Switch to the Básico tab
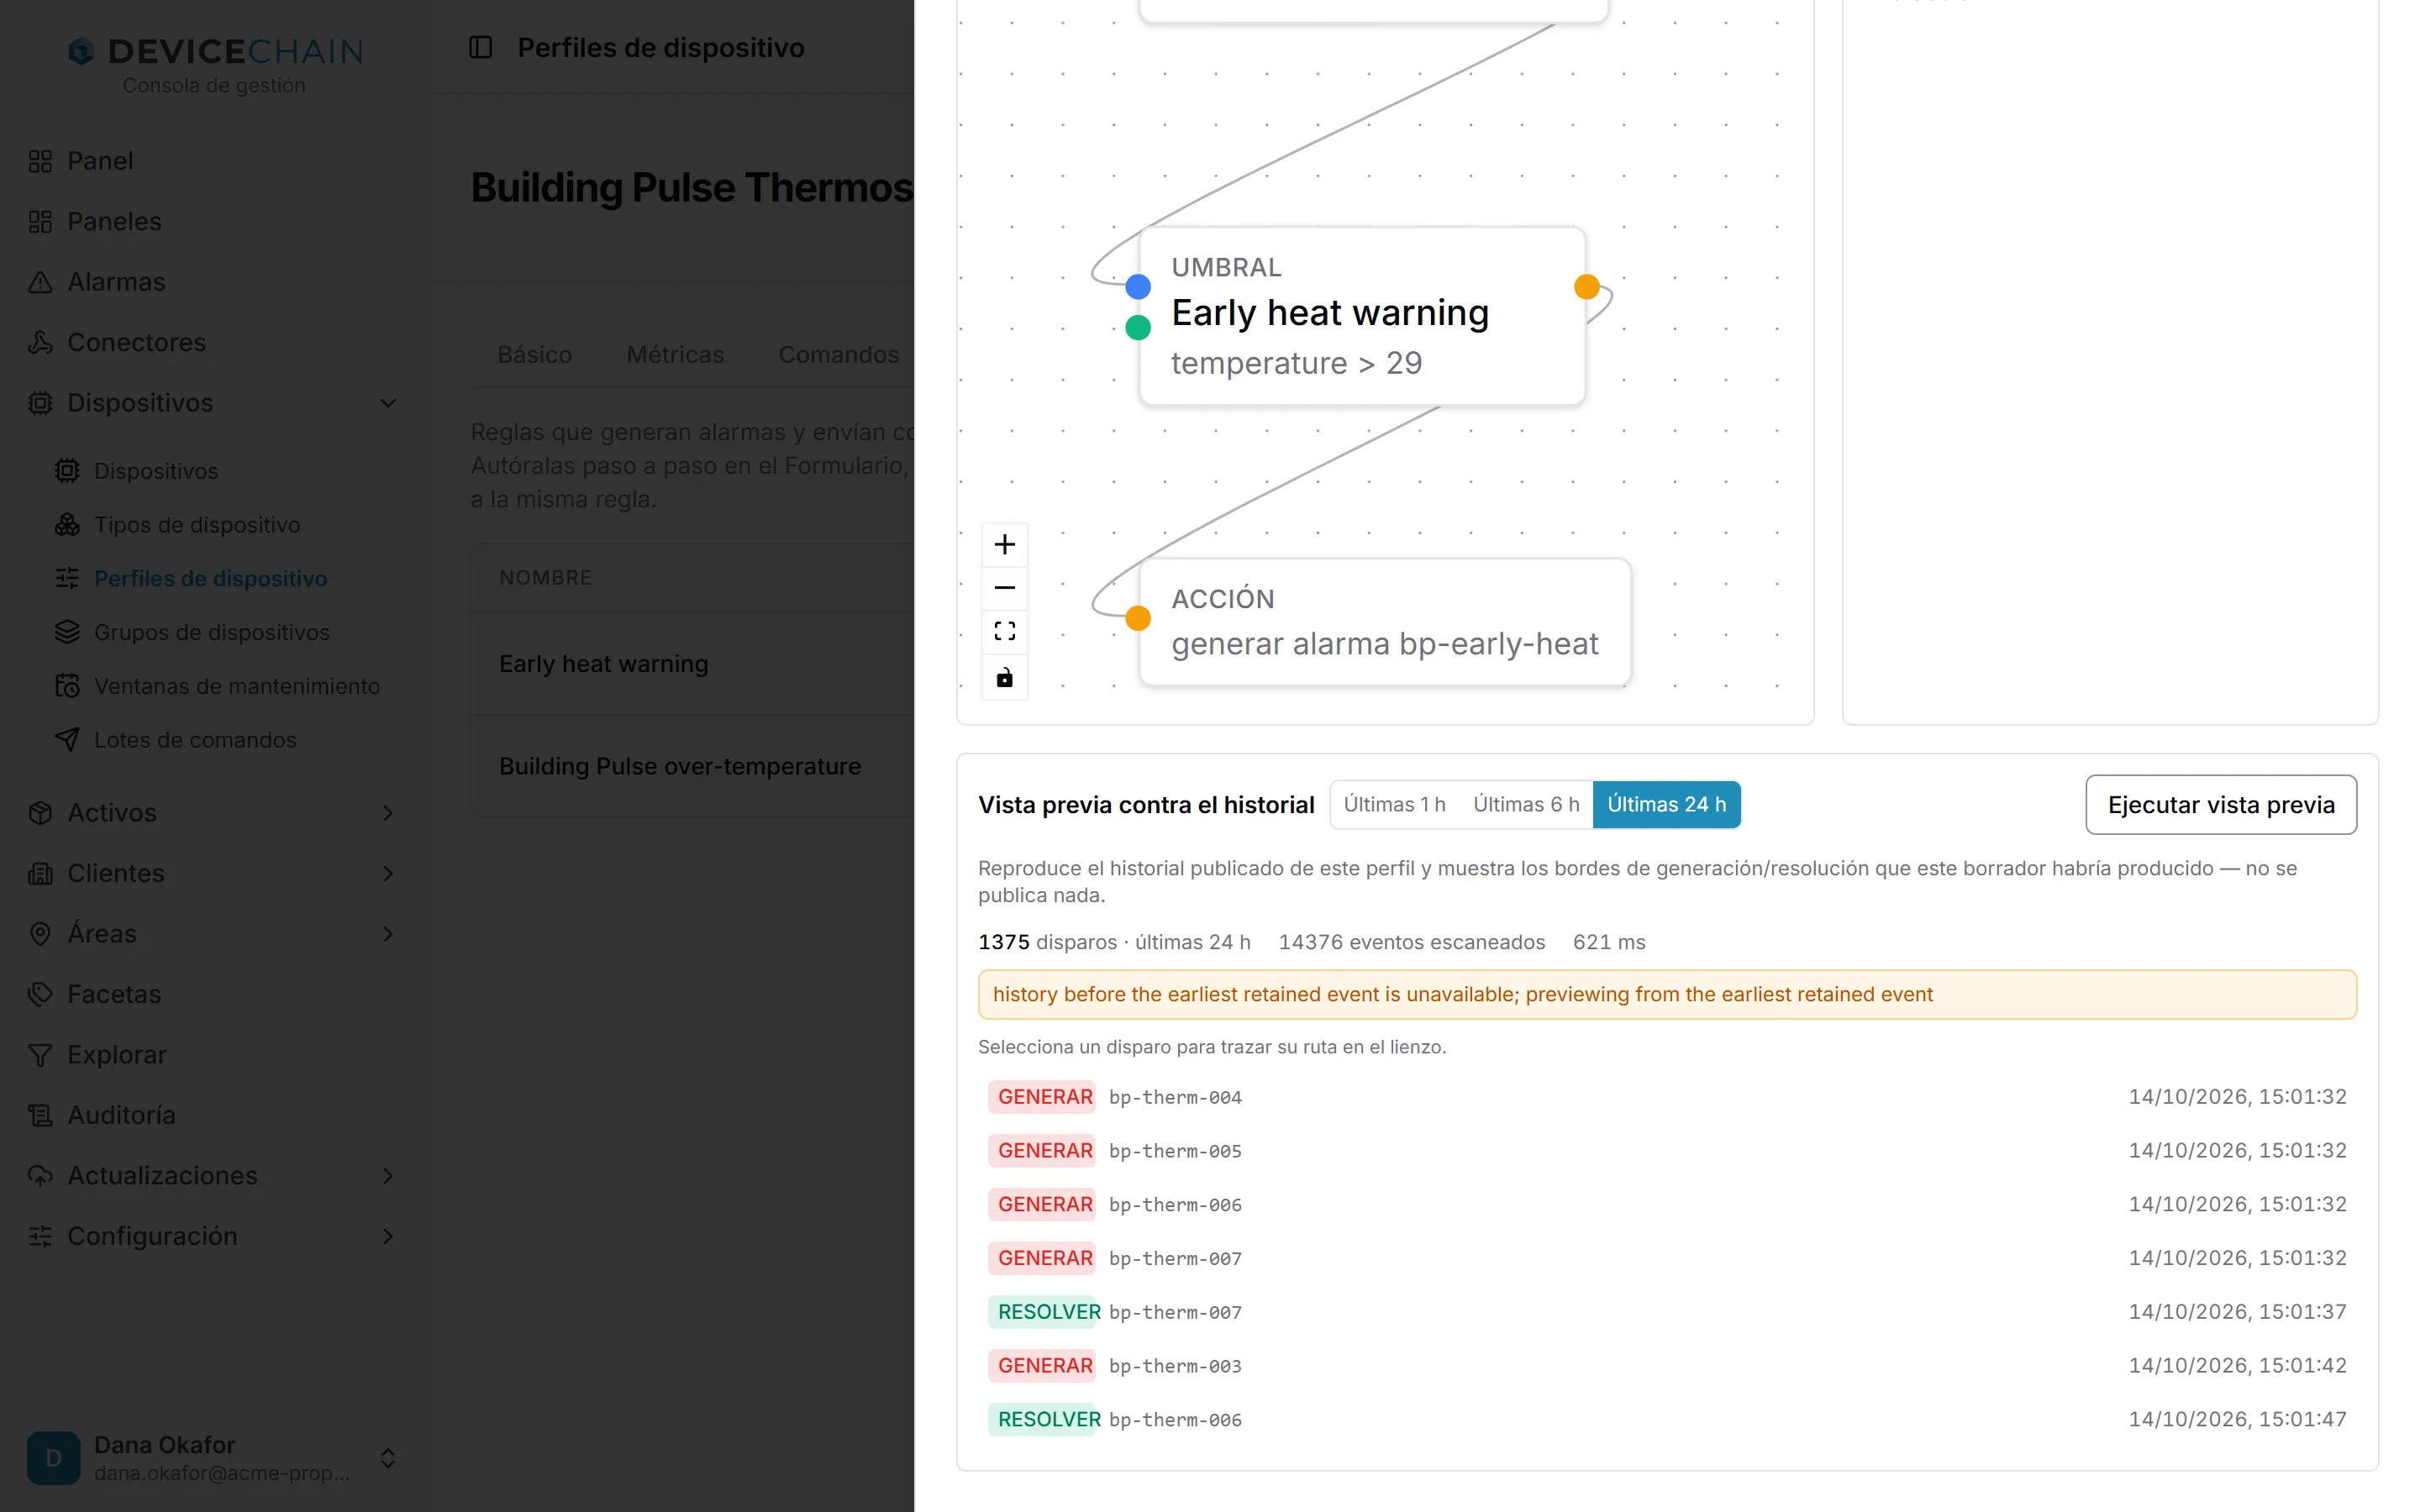Image resolution: width=2420 pixels, height=1512 pixels. (534, 354)
